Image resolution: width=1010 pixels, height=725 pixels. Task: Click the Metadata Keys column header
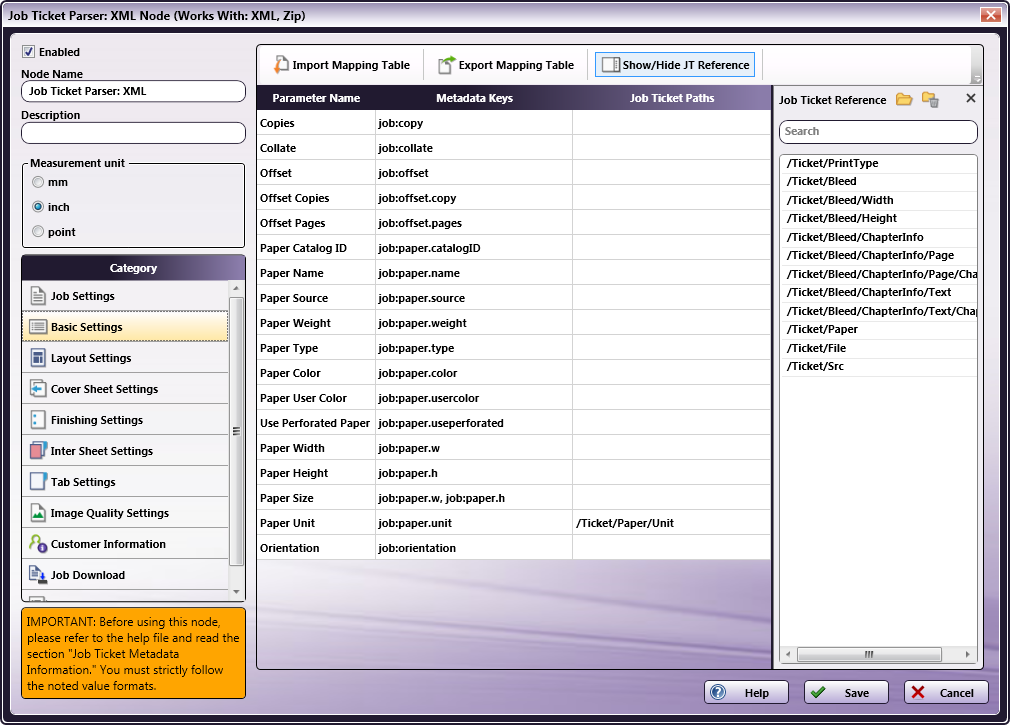(474, 98)
